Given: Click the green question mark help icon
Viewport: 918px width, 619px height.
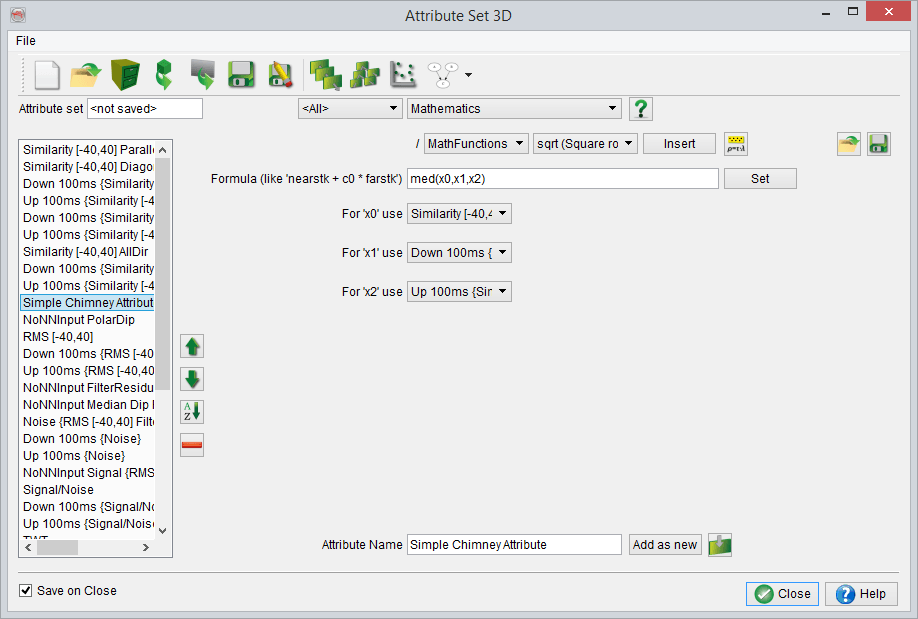Looking at the screenshot, I should [x=641, y=109].
